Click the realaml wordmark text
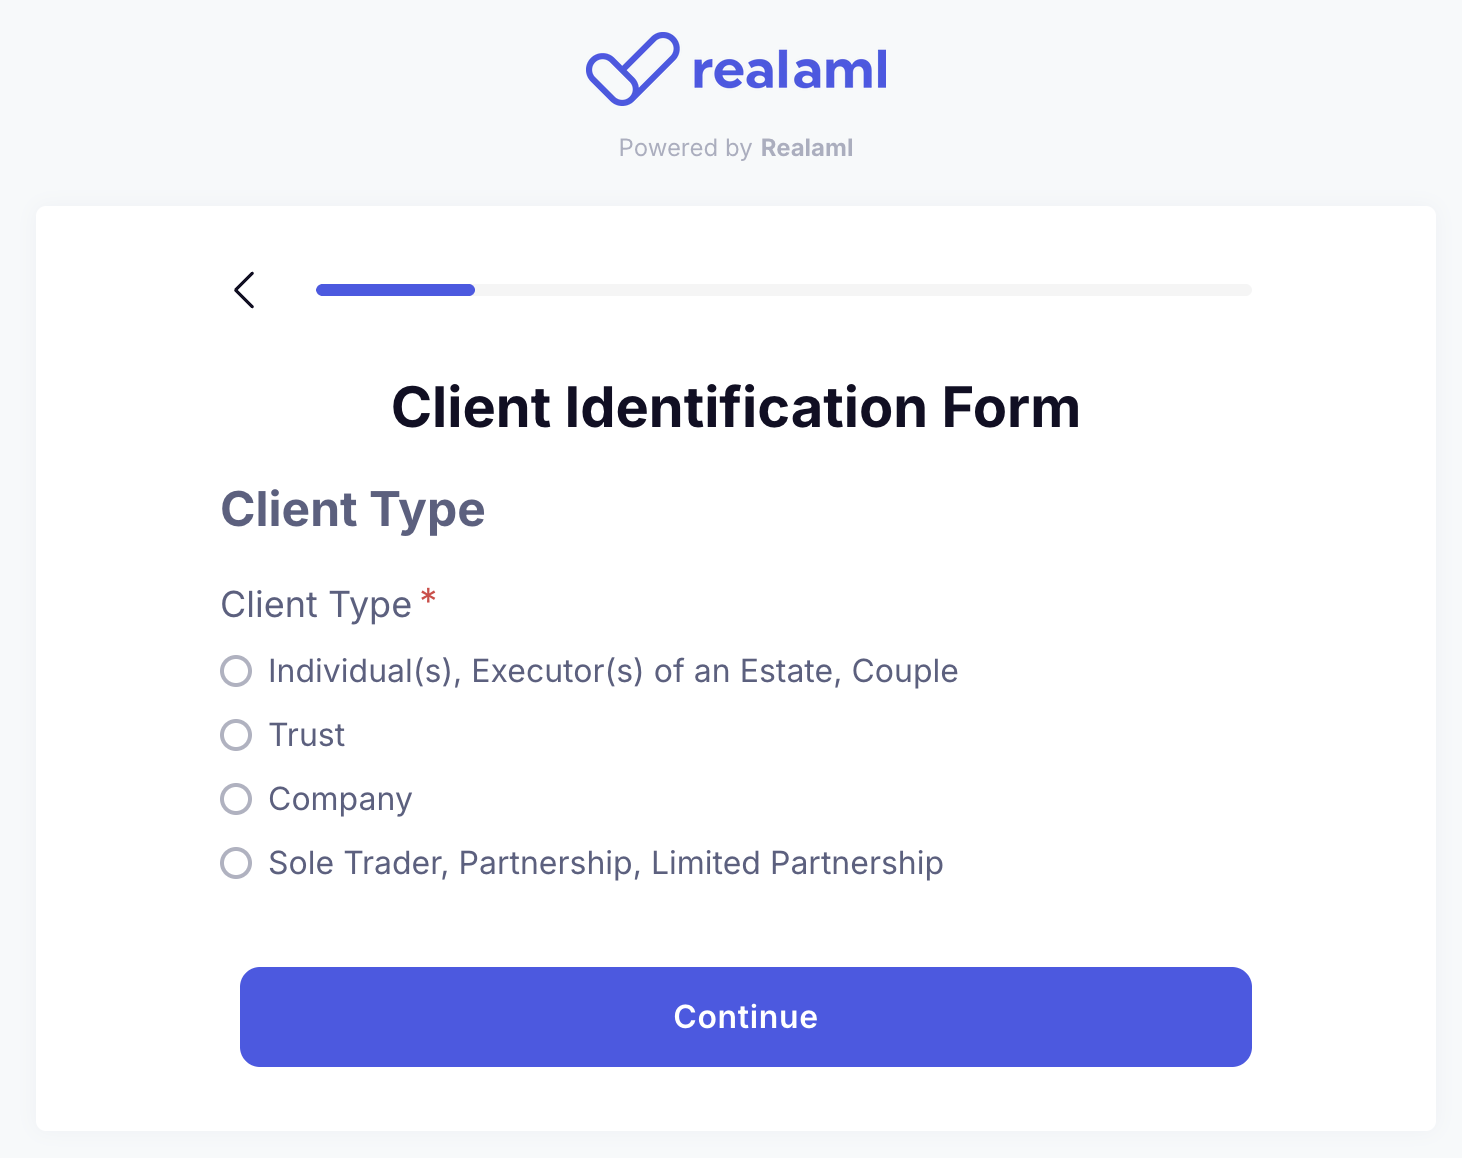 789,70
